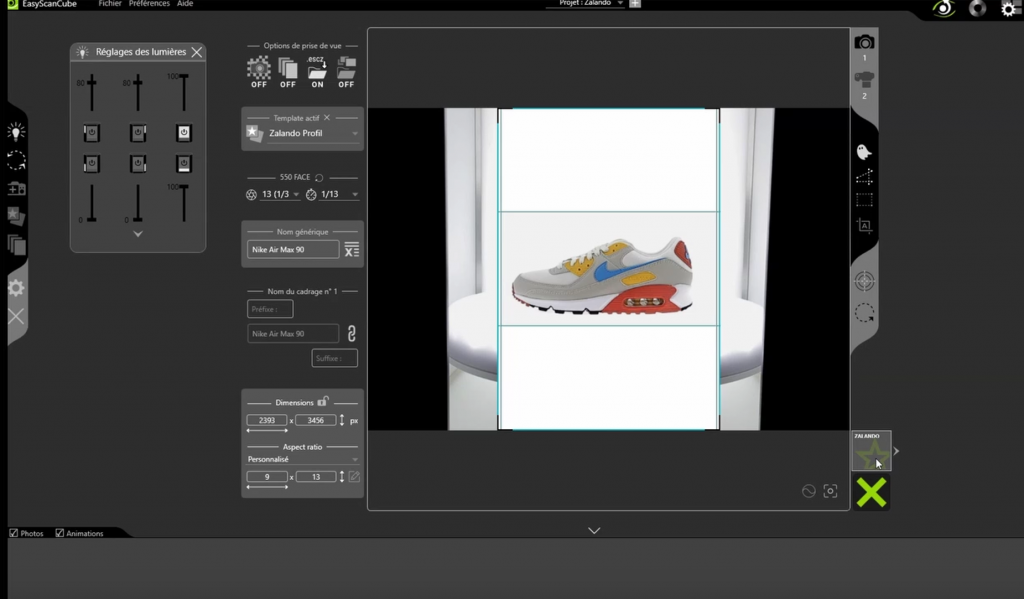Close the Réglages des lumières panel
The width and height of the screenshot is (1024, 599).
coord(197,52)
